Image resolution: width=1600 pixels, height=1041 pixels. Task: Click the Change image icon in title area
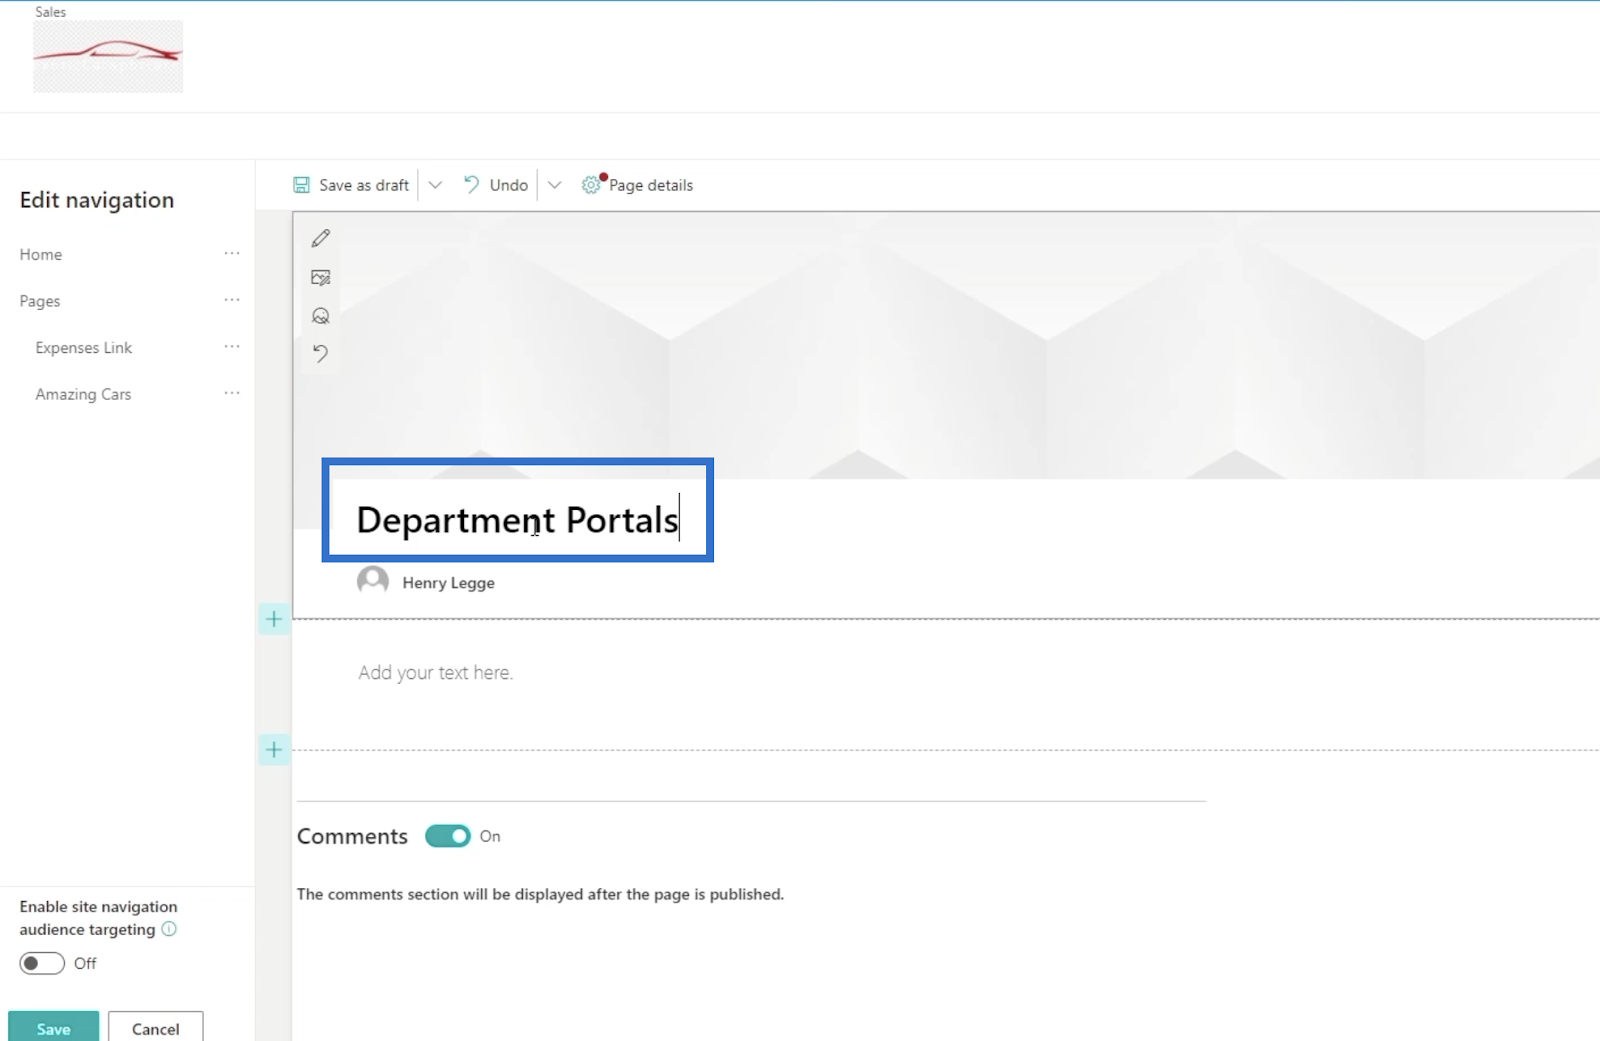click(321, 277)
